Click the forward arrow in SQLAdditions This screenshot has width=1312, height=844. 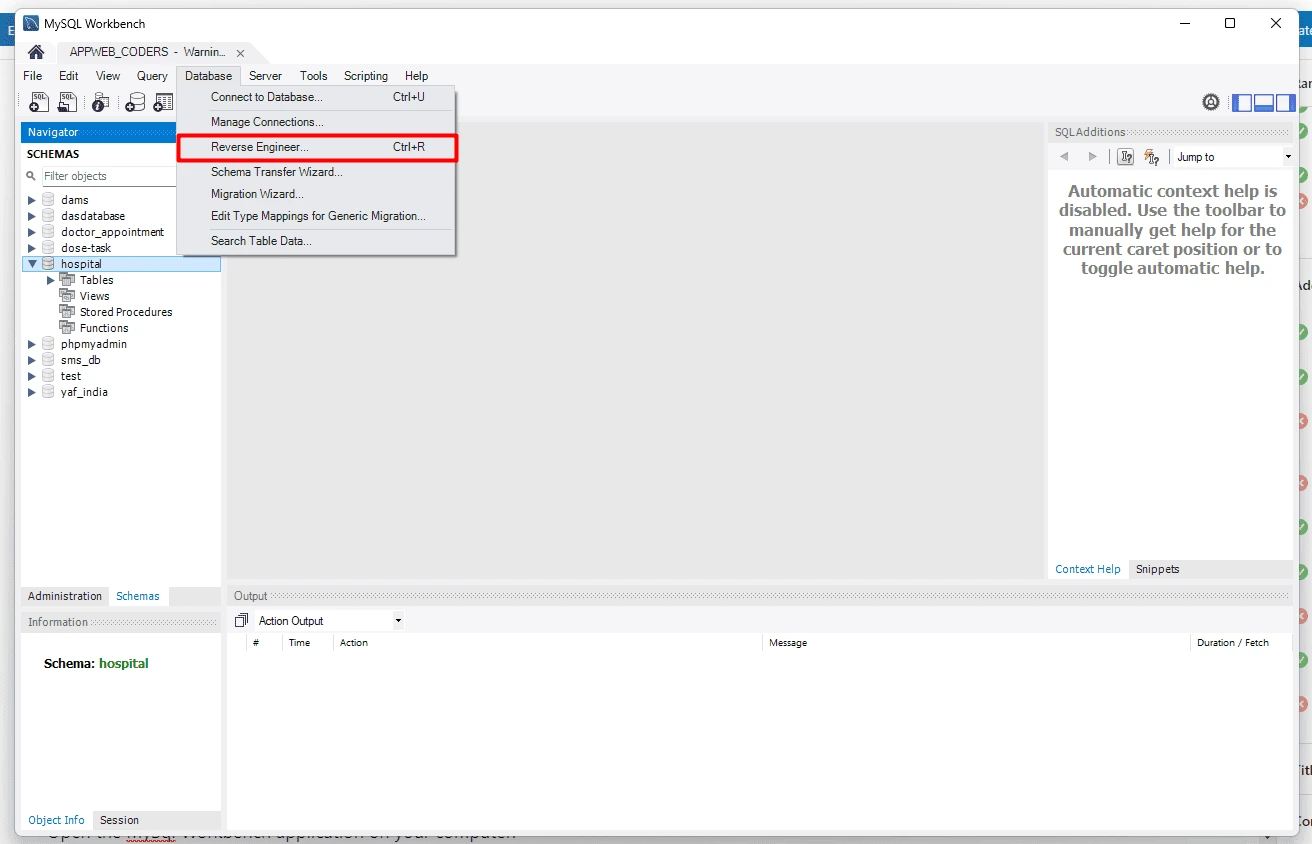pyautogui.click(x=1092, y=157)
